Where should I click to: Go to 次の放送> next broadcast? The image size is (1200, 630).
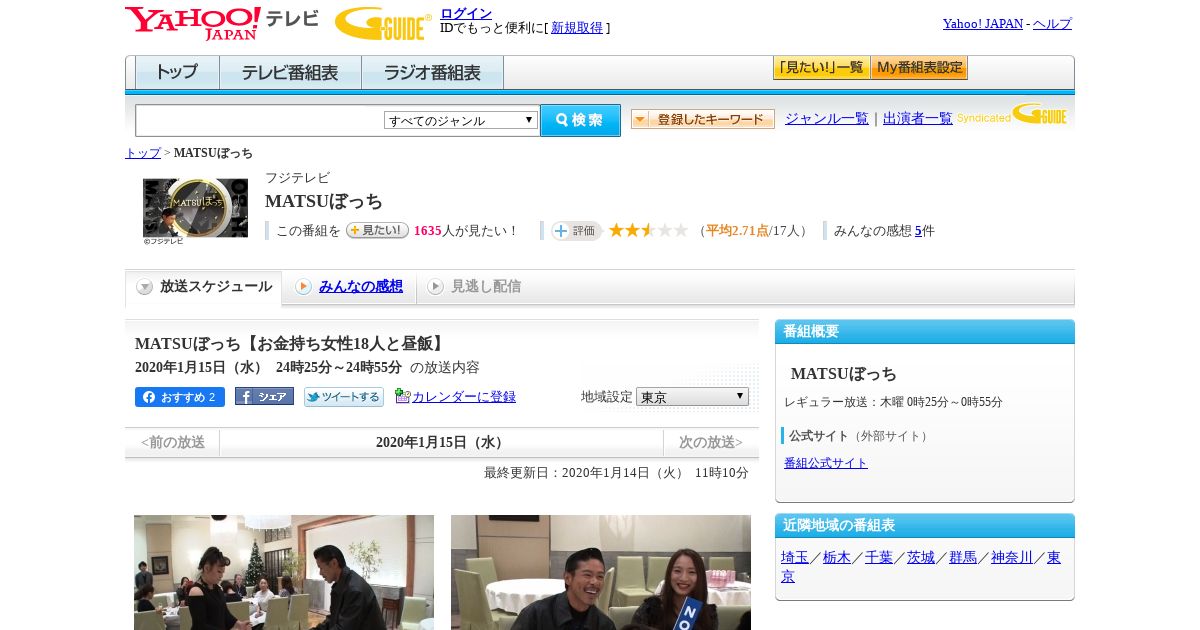(711, 442)
